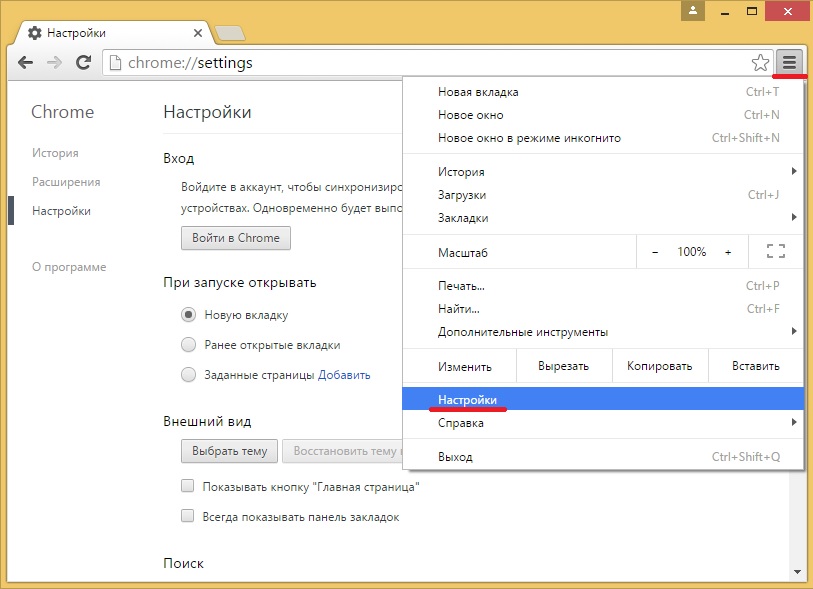Expand the Справка submenu
The width and height of the screenshot is (813, 589).
603,423
